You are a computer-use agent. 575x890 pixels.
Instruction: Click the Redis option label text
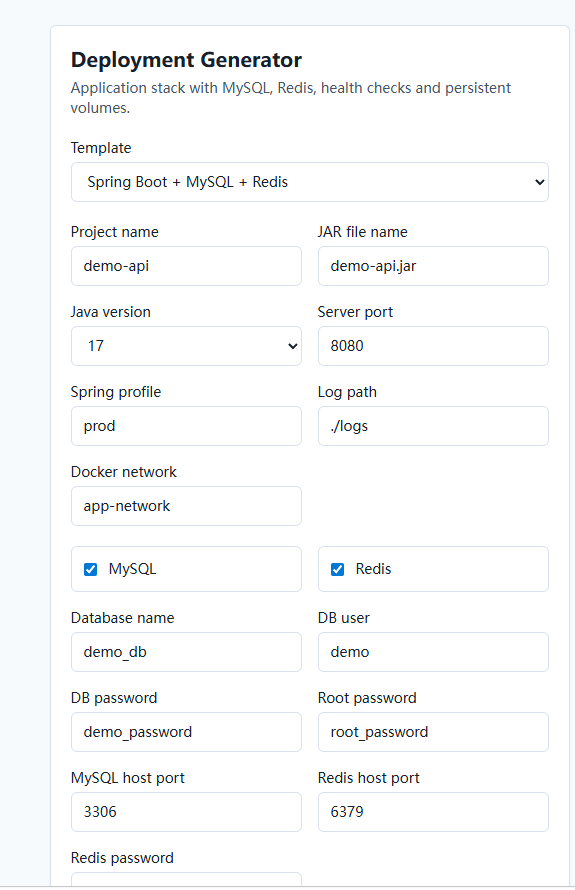(x=373, y=569)
